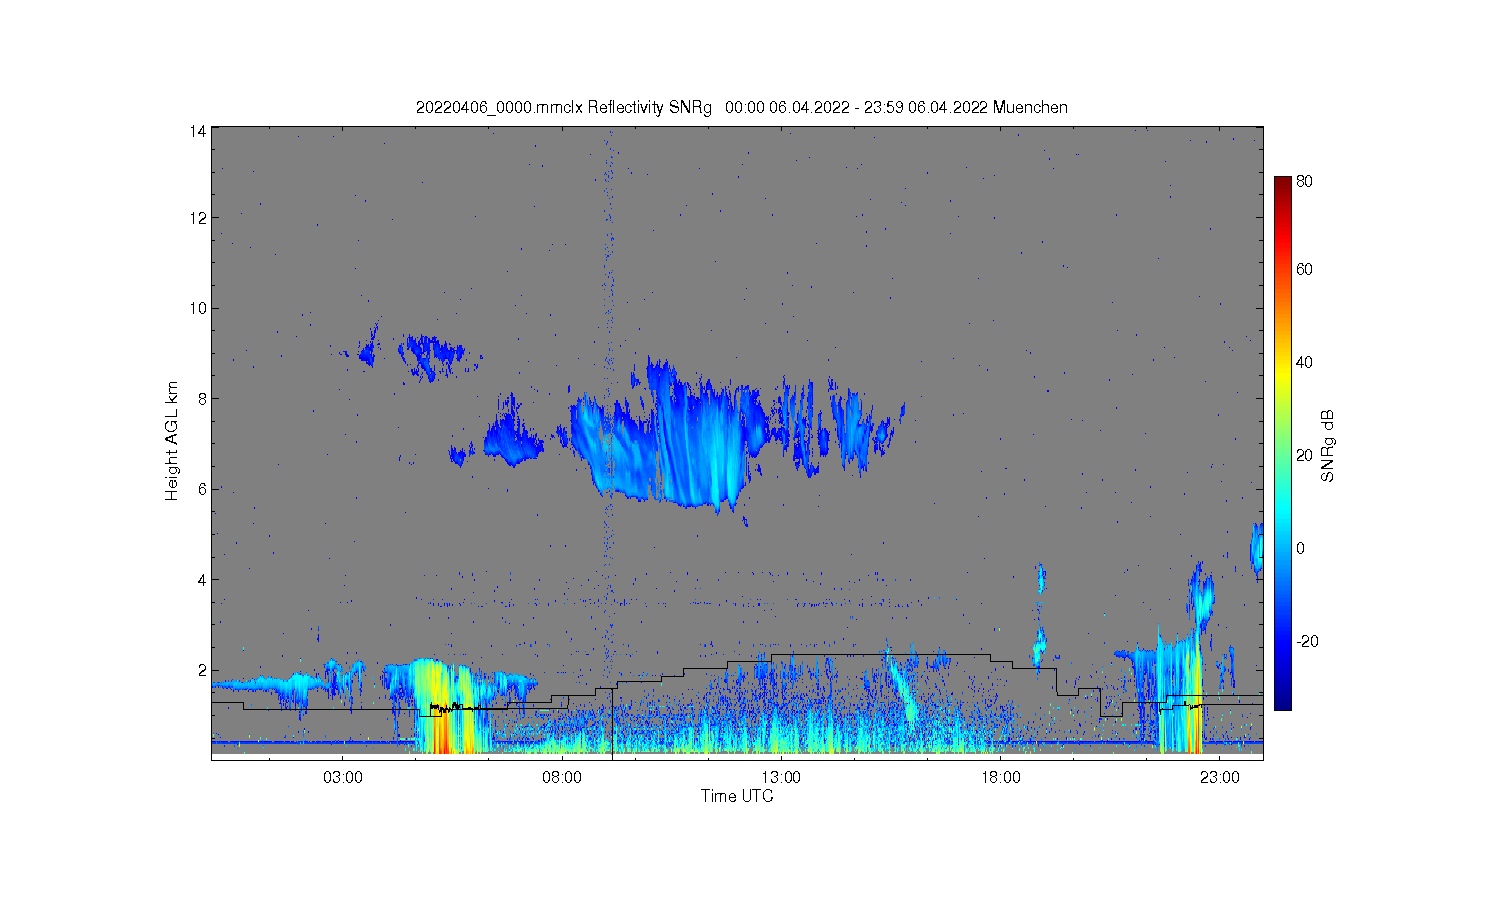This screenshot has width=1500, height=900.
Task: Click the height tick label '12'
Action: pyautogui.click(x=198, y=218)
